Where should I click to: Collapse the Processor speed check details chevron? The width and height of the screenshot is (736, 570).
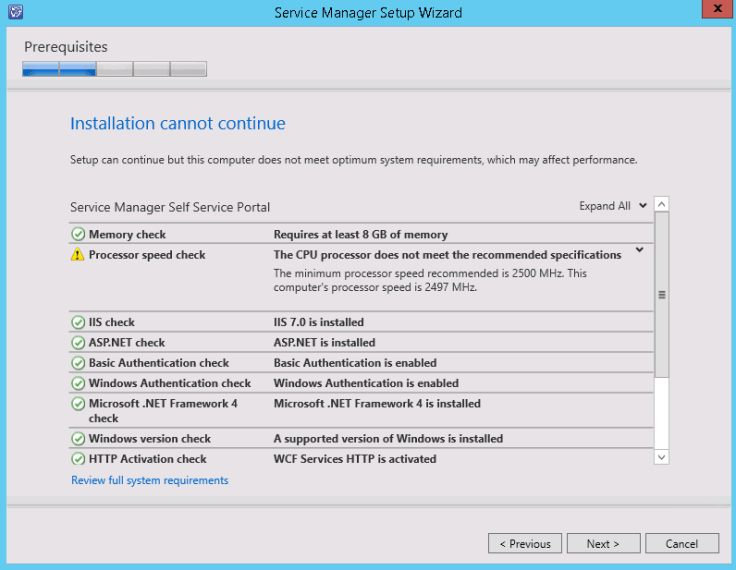coord(639,250)
